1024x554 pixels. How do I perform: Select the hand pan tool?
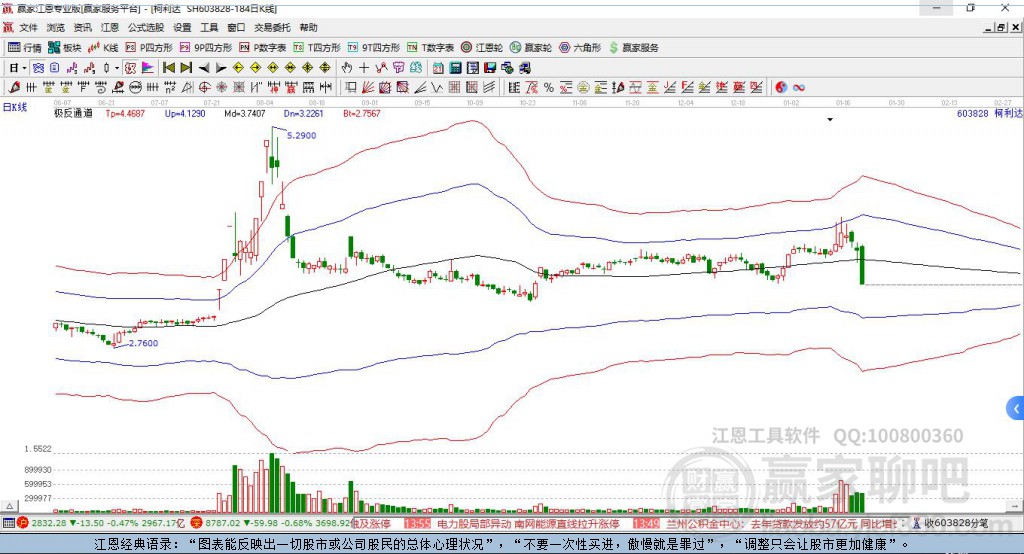tap(347, 68)
